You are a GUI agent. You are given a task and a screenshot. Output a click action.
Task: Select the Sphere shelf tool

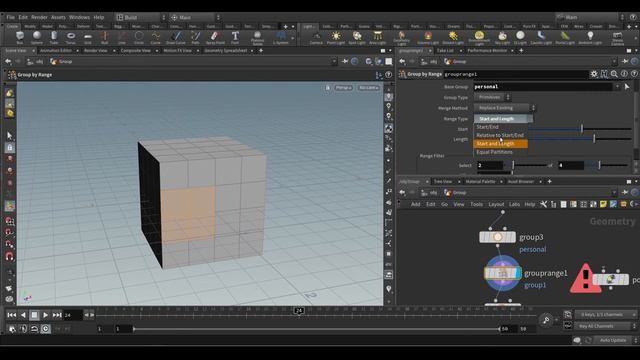(x=37, y=38)
